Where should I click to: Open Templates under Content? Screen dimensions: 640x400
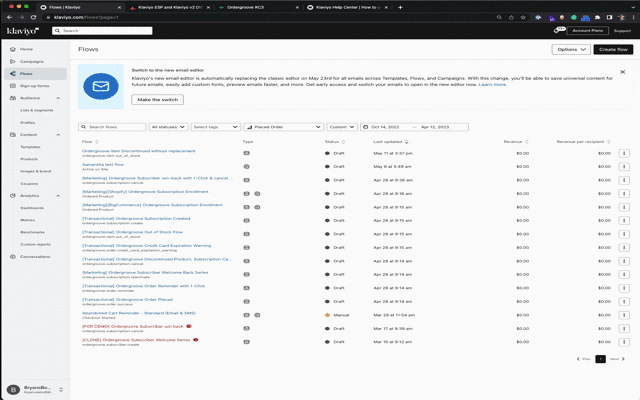30,147
